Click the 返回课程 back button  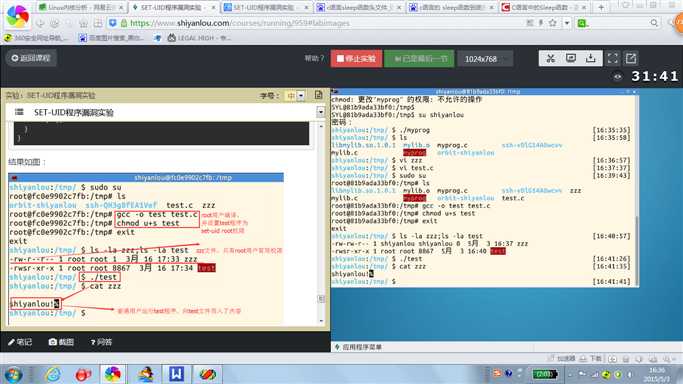[x=31, y=58]
